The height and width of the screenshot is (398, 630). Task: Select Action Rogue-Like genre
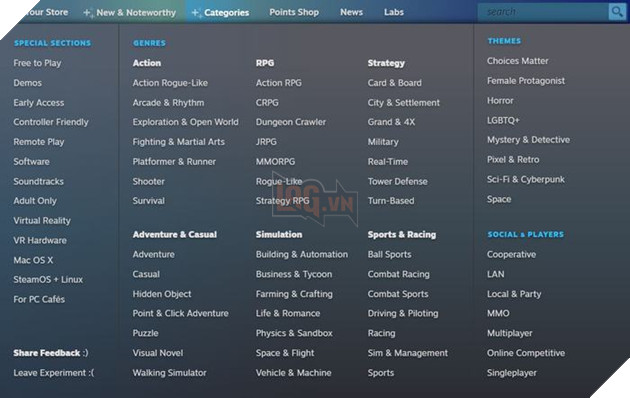coord(170,83)
